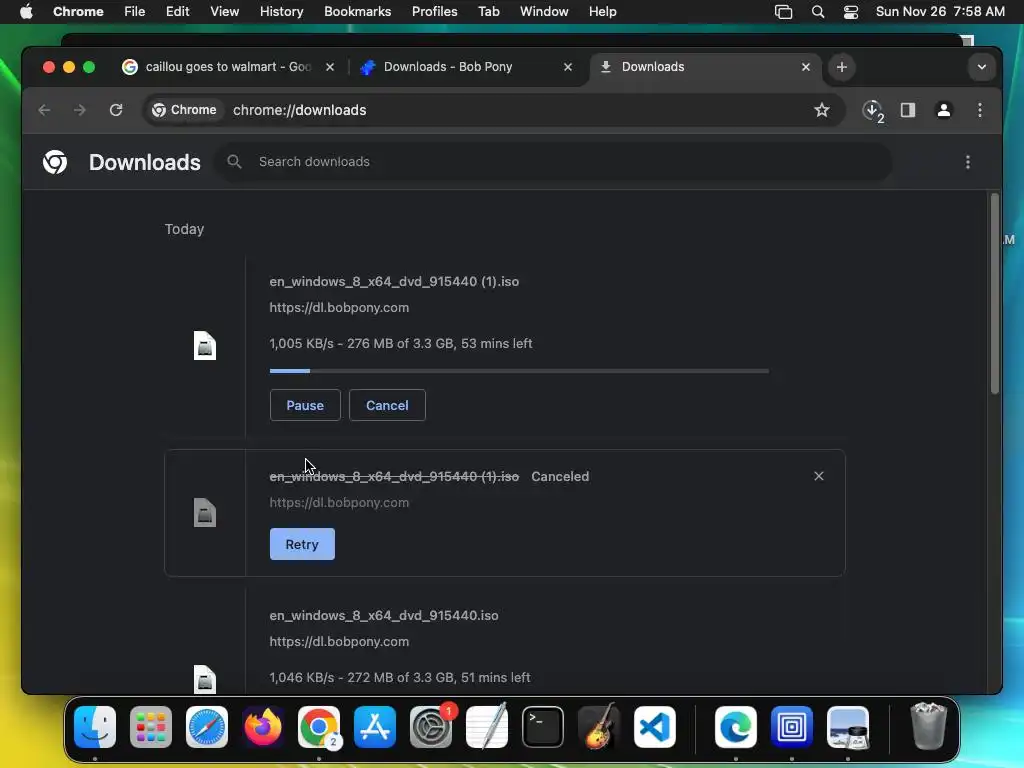Open Microsoft Edge from the Dock
Screen dimensions: 1024x768
click(736, 727)
